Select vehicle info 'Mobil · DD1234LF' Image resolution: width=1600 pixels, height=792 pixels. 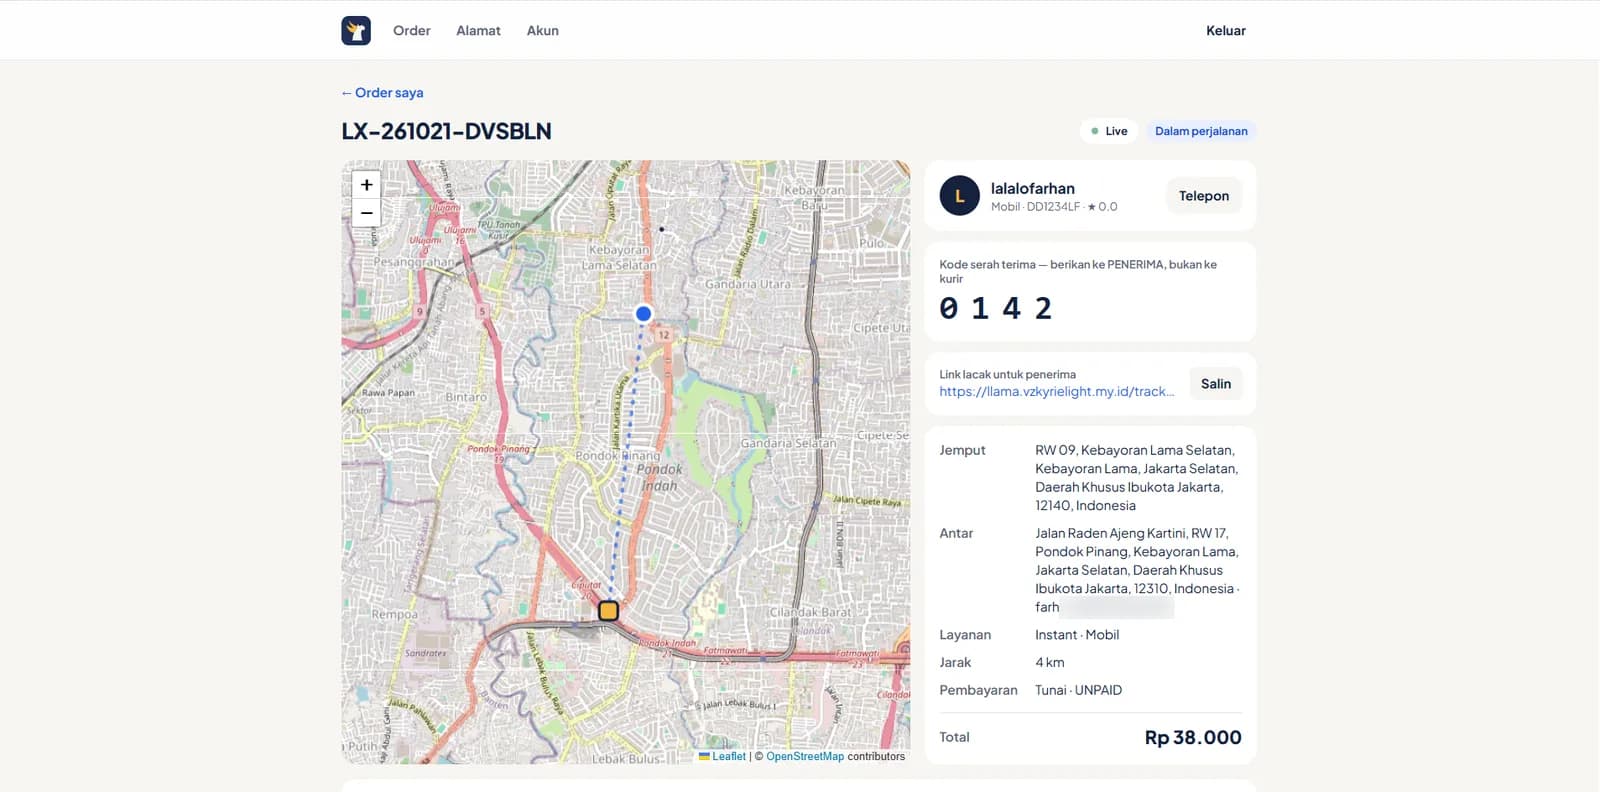[1035, 207]
